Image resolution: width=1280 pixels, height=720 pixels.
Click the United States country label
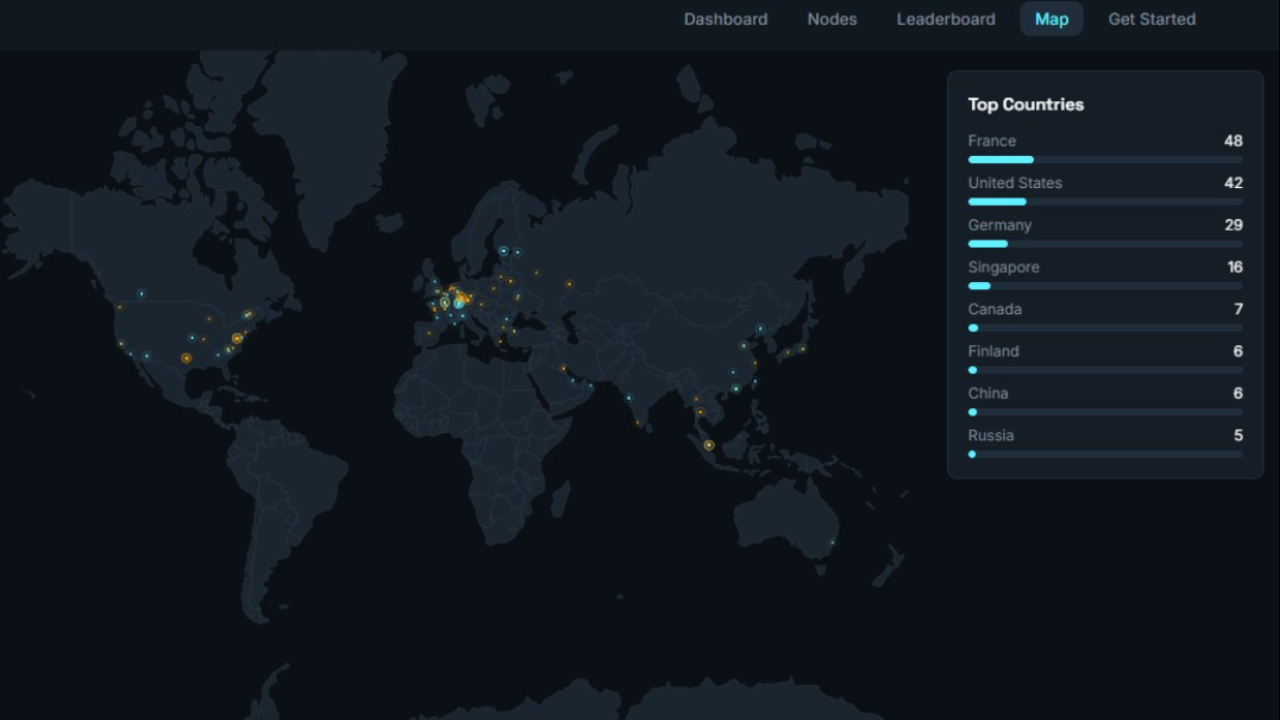[1015, 183]
